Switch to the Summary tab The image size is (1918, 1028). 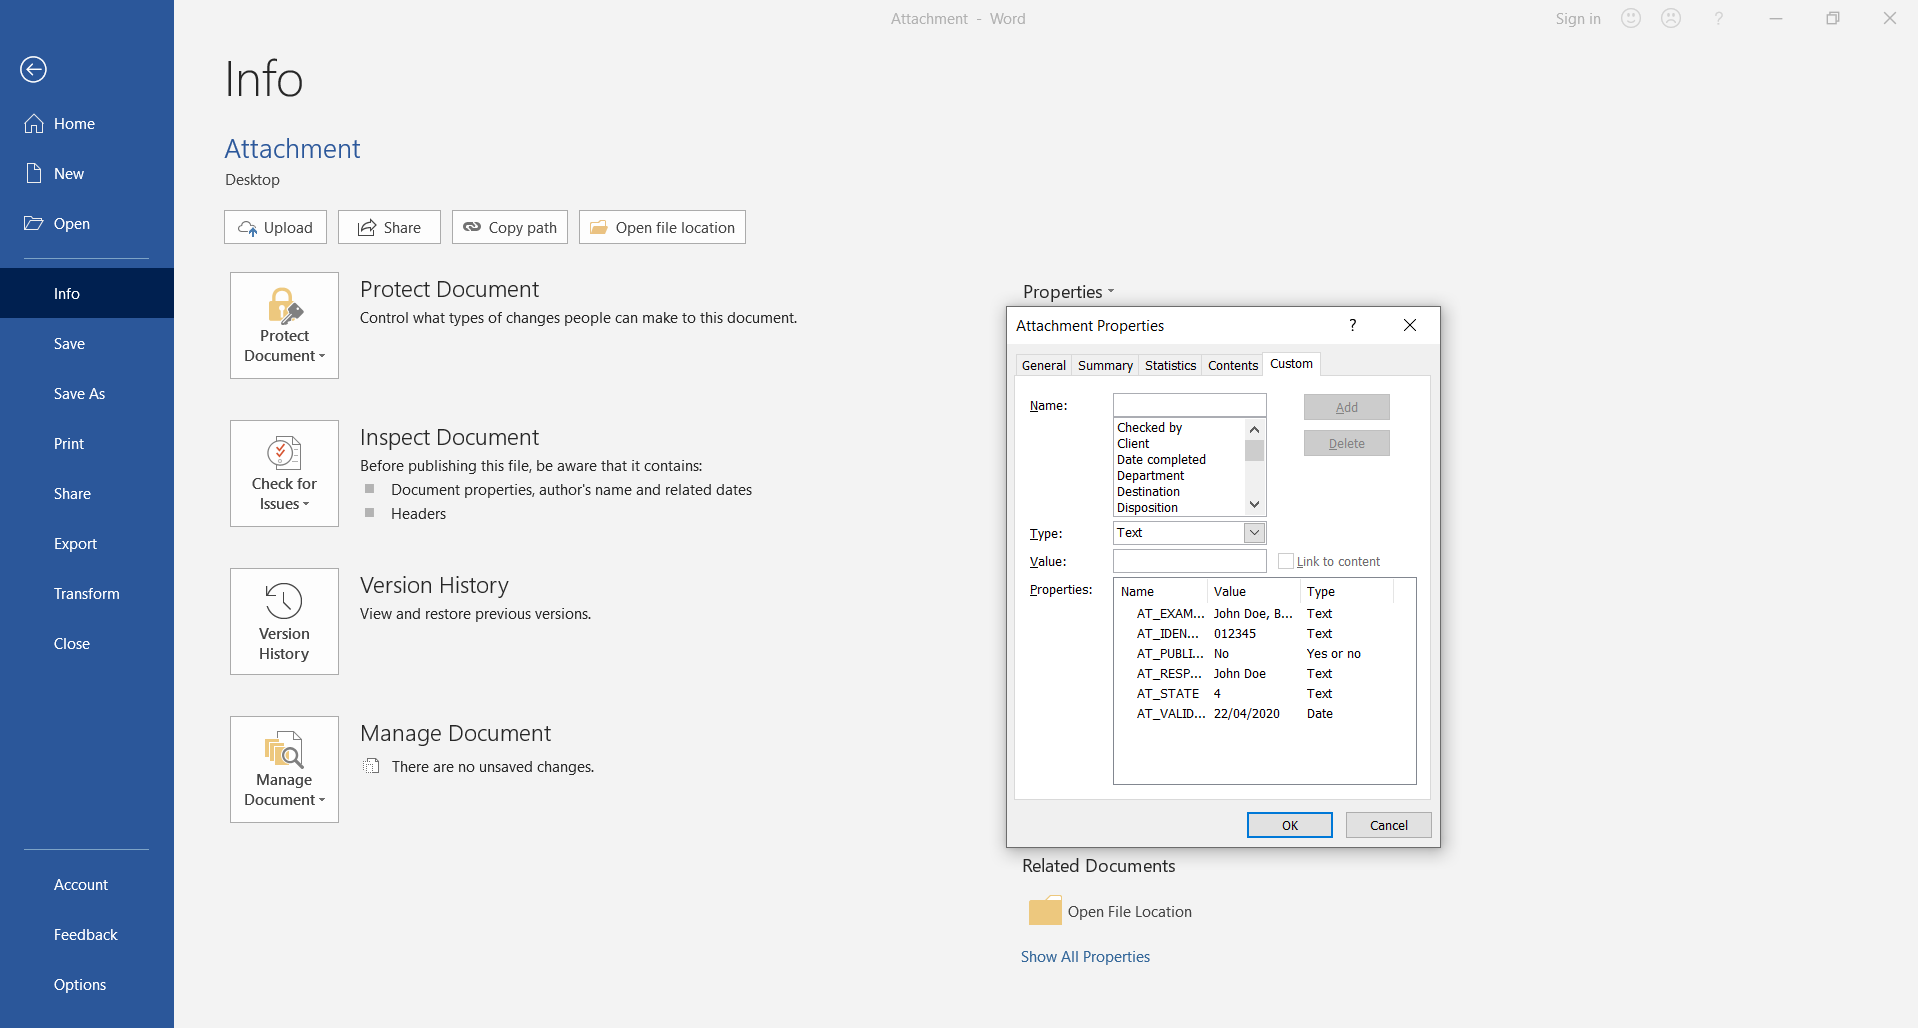pyautogui.click(x=1105, y=365)
